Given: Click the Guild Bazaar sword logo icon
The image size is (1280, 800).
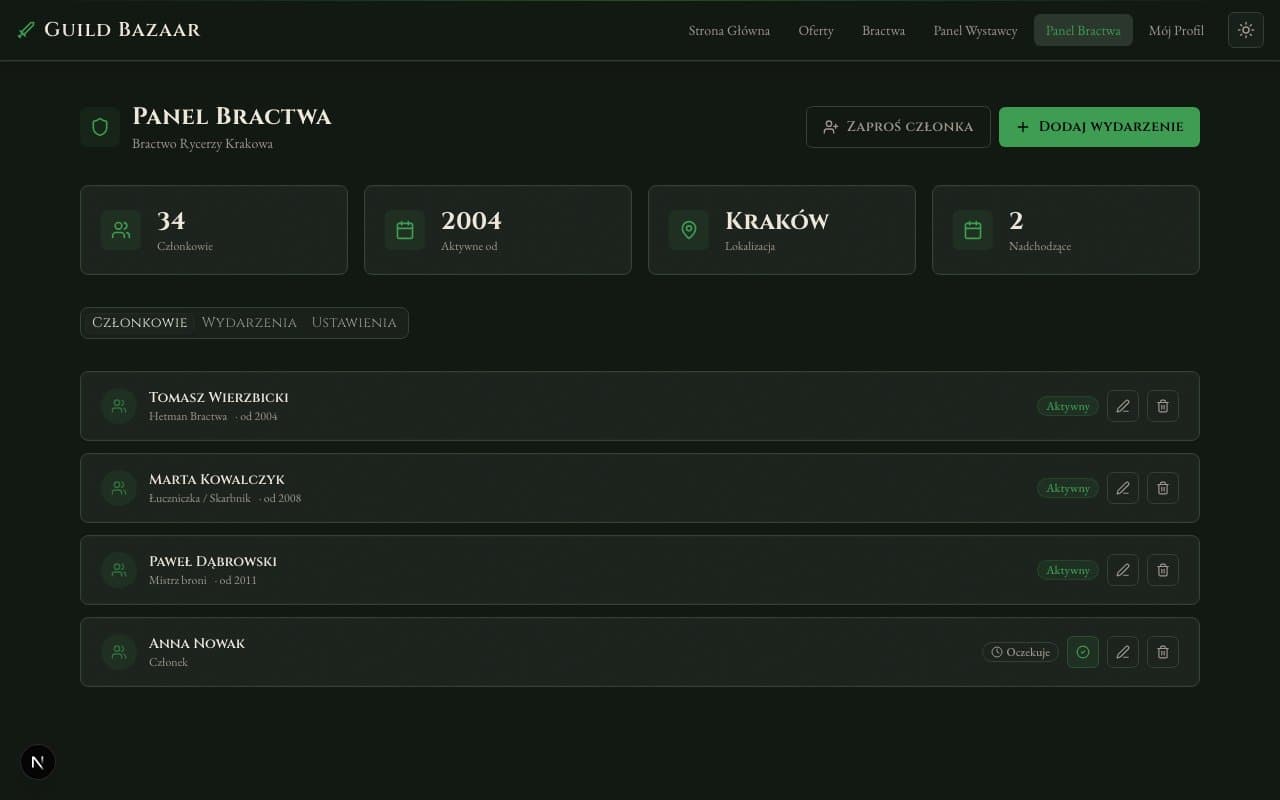Looking at the screenshot, I should 26,30.
